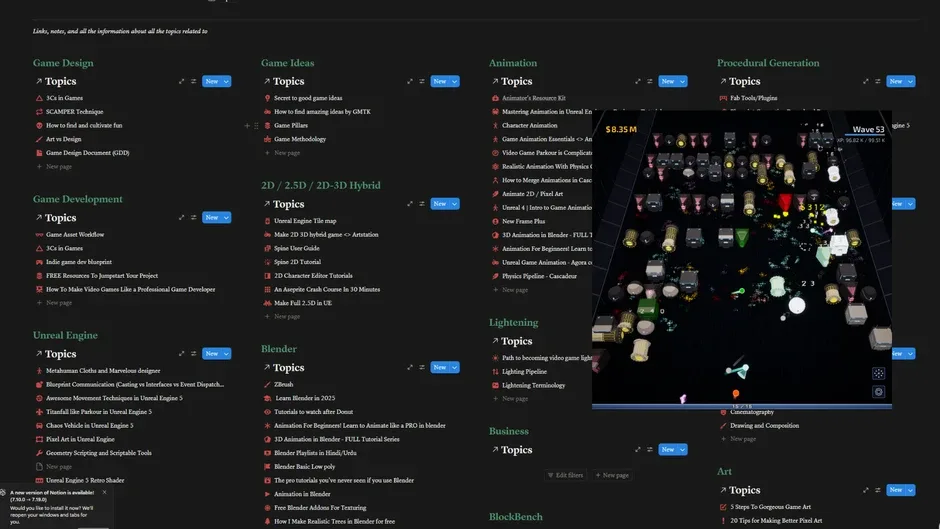940x529 pixels.
Task: Click New page button in Business section
Action: 612,475
